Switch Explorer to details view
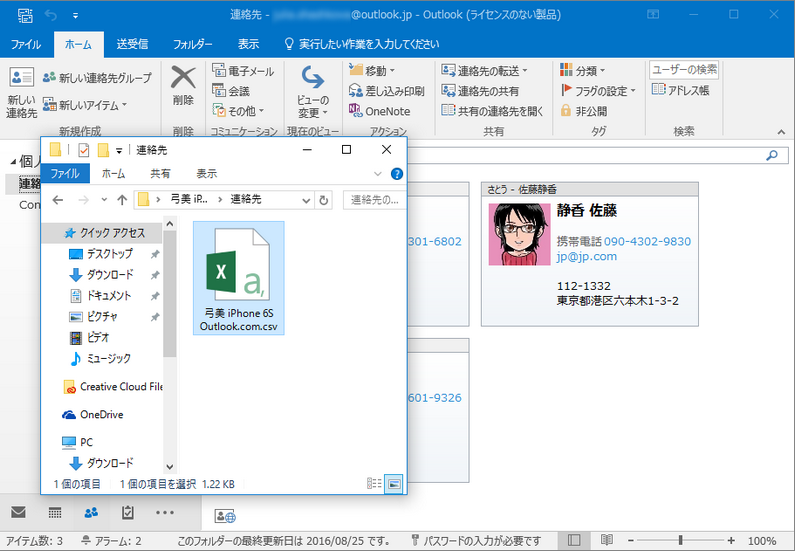Viewport: 795px width, 551px height. [374, 484]
